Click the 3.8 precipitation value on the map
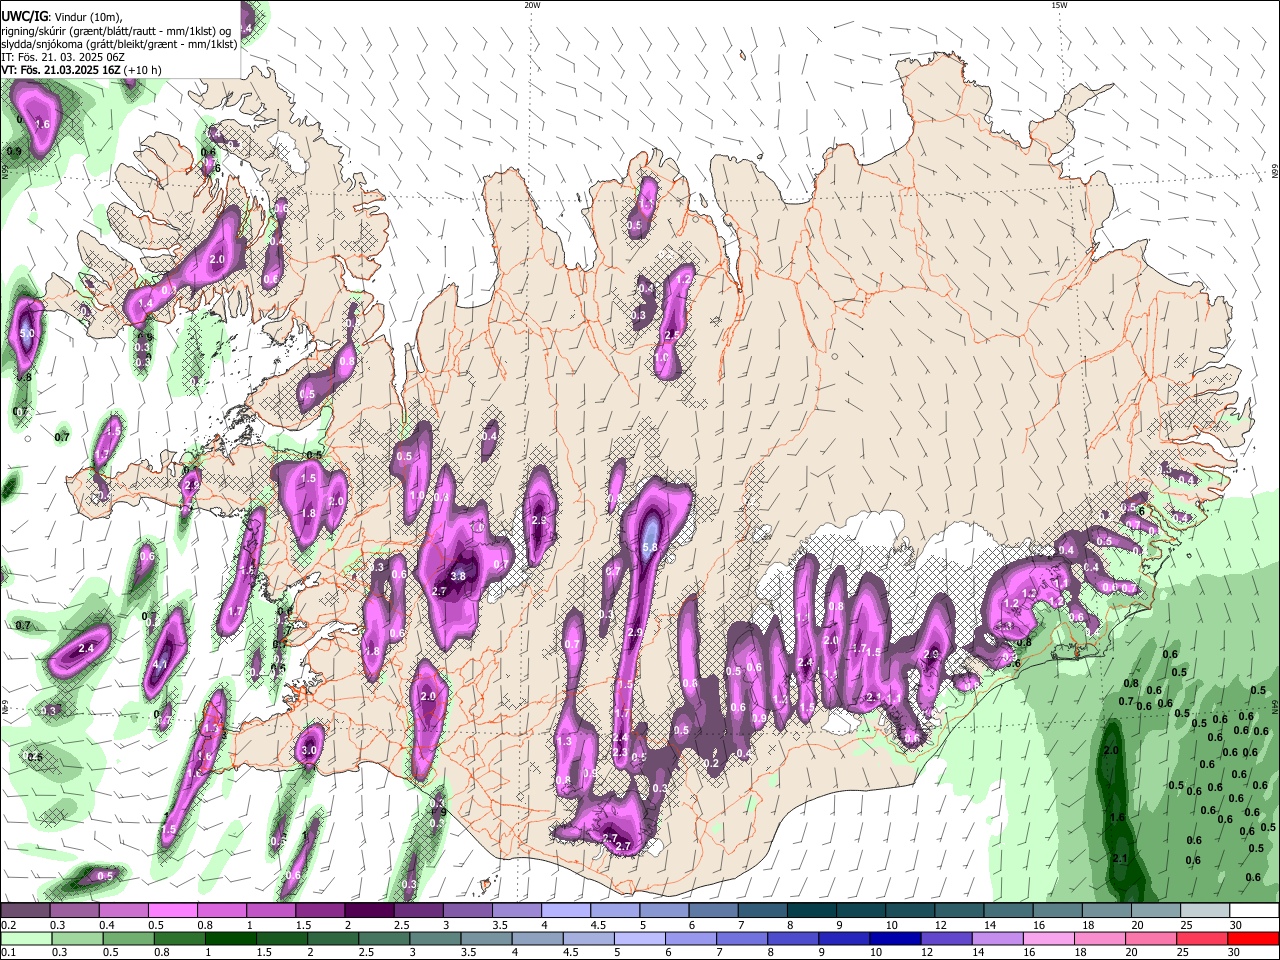Image resolution: width=1280 pixels, height=960 pixels. click(458, 576)
